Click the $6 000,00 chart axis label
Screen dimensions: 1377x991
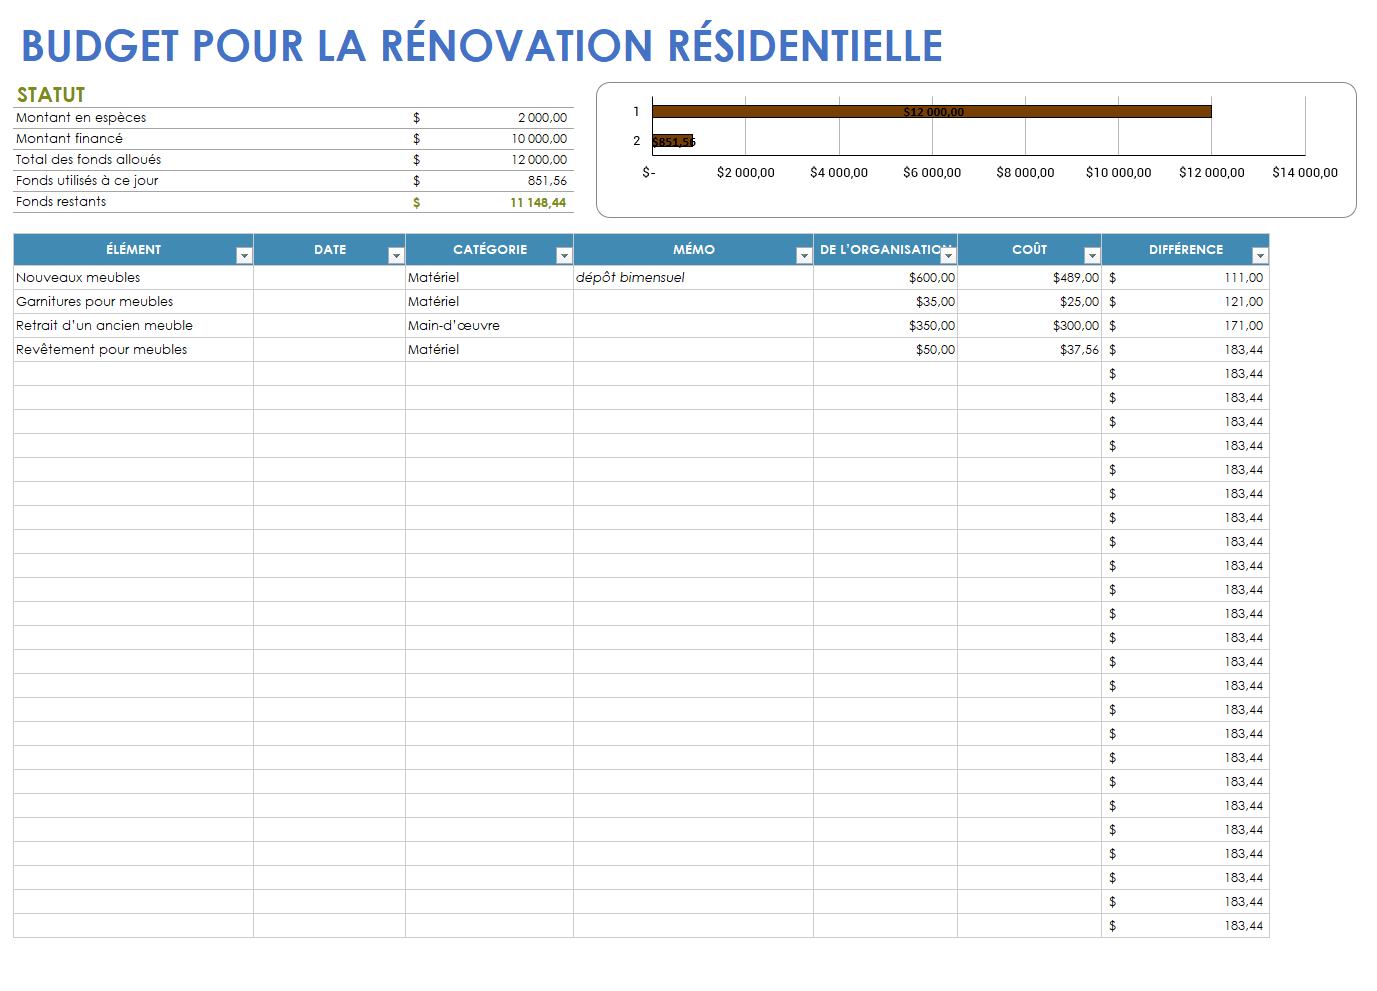[932, 173]
